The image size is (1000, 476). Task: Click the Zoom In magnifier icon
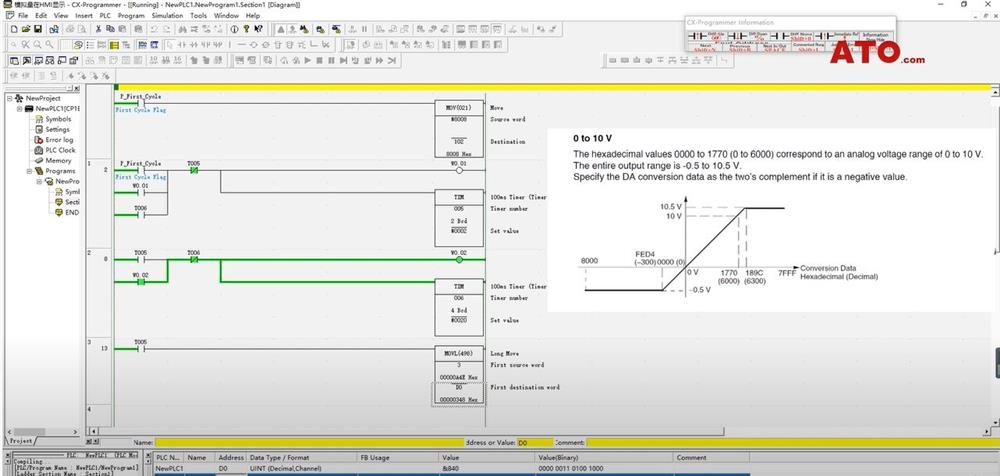pos(38,45)
